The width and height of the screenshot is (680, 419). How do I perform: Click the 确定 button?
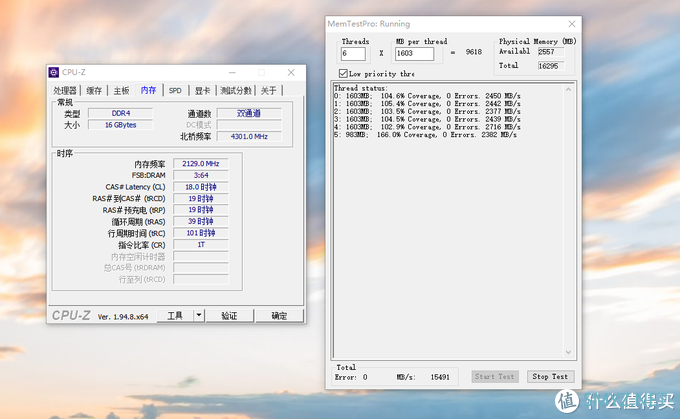[x=279, y=316]
